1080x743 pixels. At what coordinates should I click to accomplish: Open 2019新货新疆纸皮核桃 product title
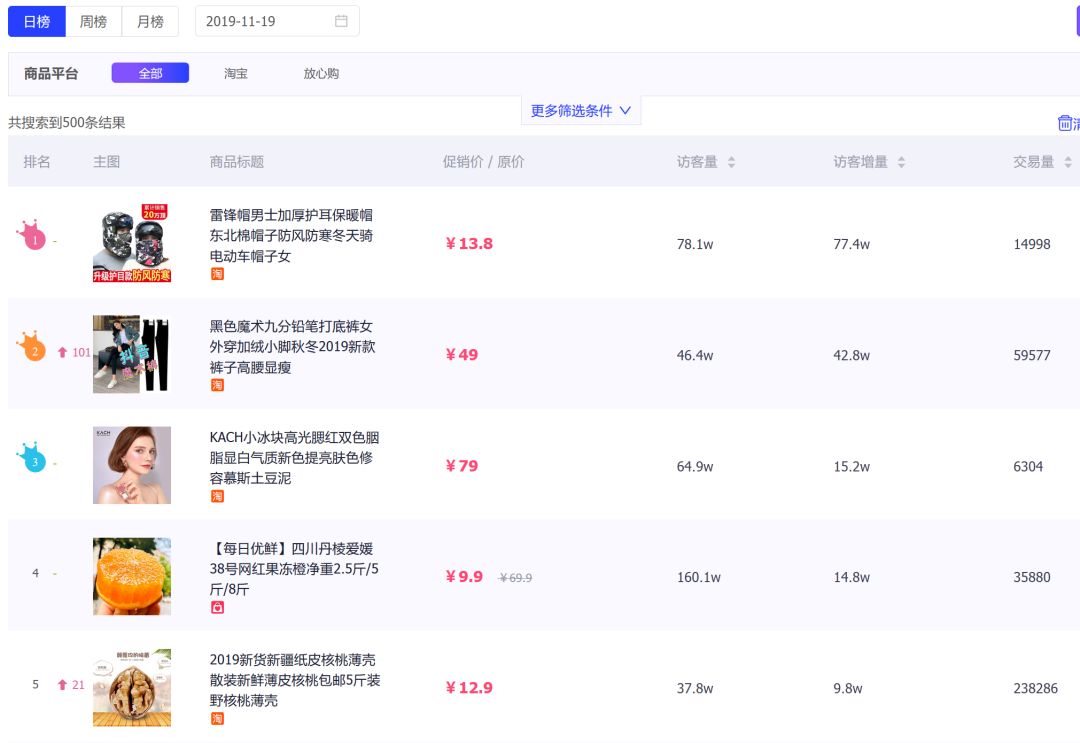click(295, 680)
